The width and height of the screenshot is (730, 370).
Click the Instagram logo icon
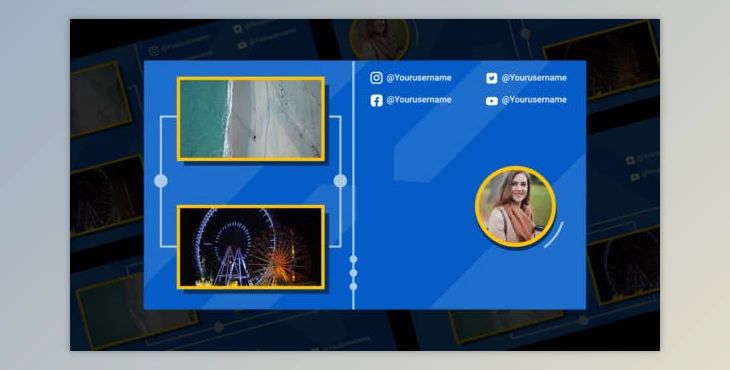(x=376, y=78)
